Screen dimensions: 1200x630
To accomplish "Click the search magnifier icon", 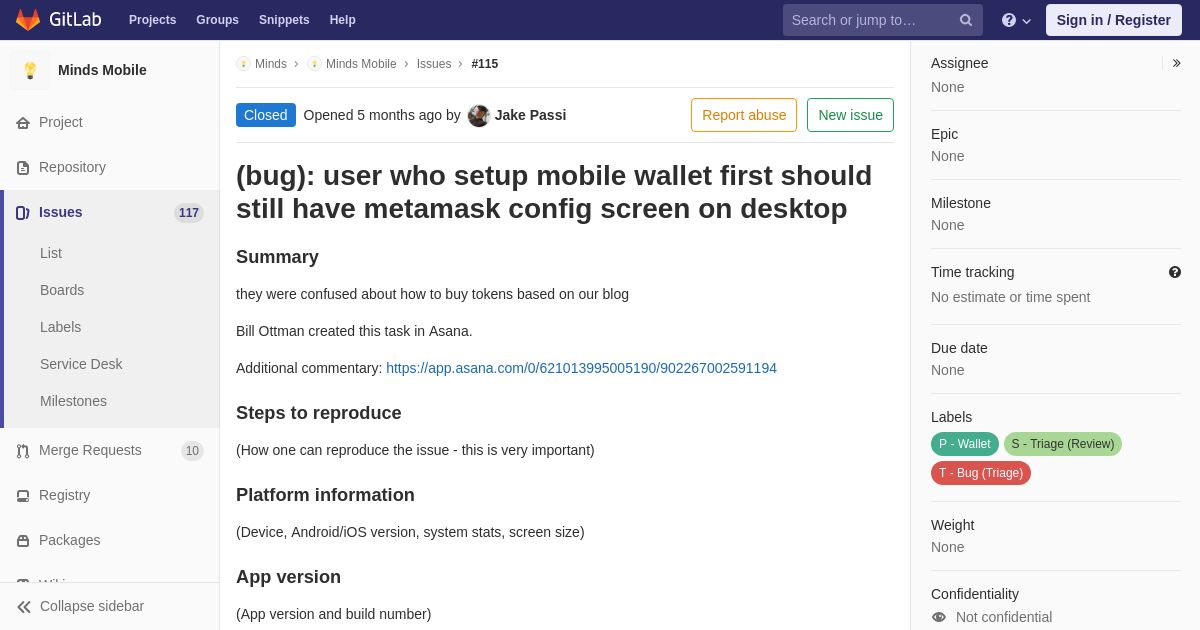I will point(965,20).
